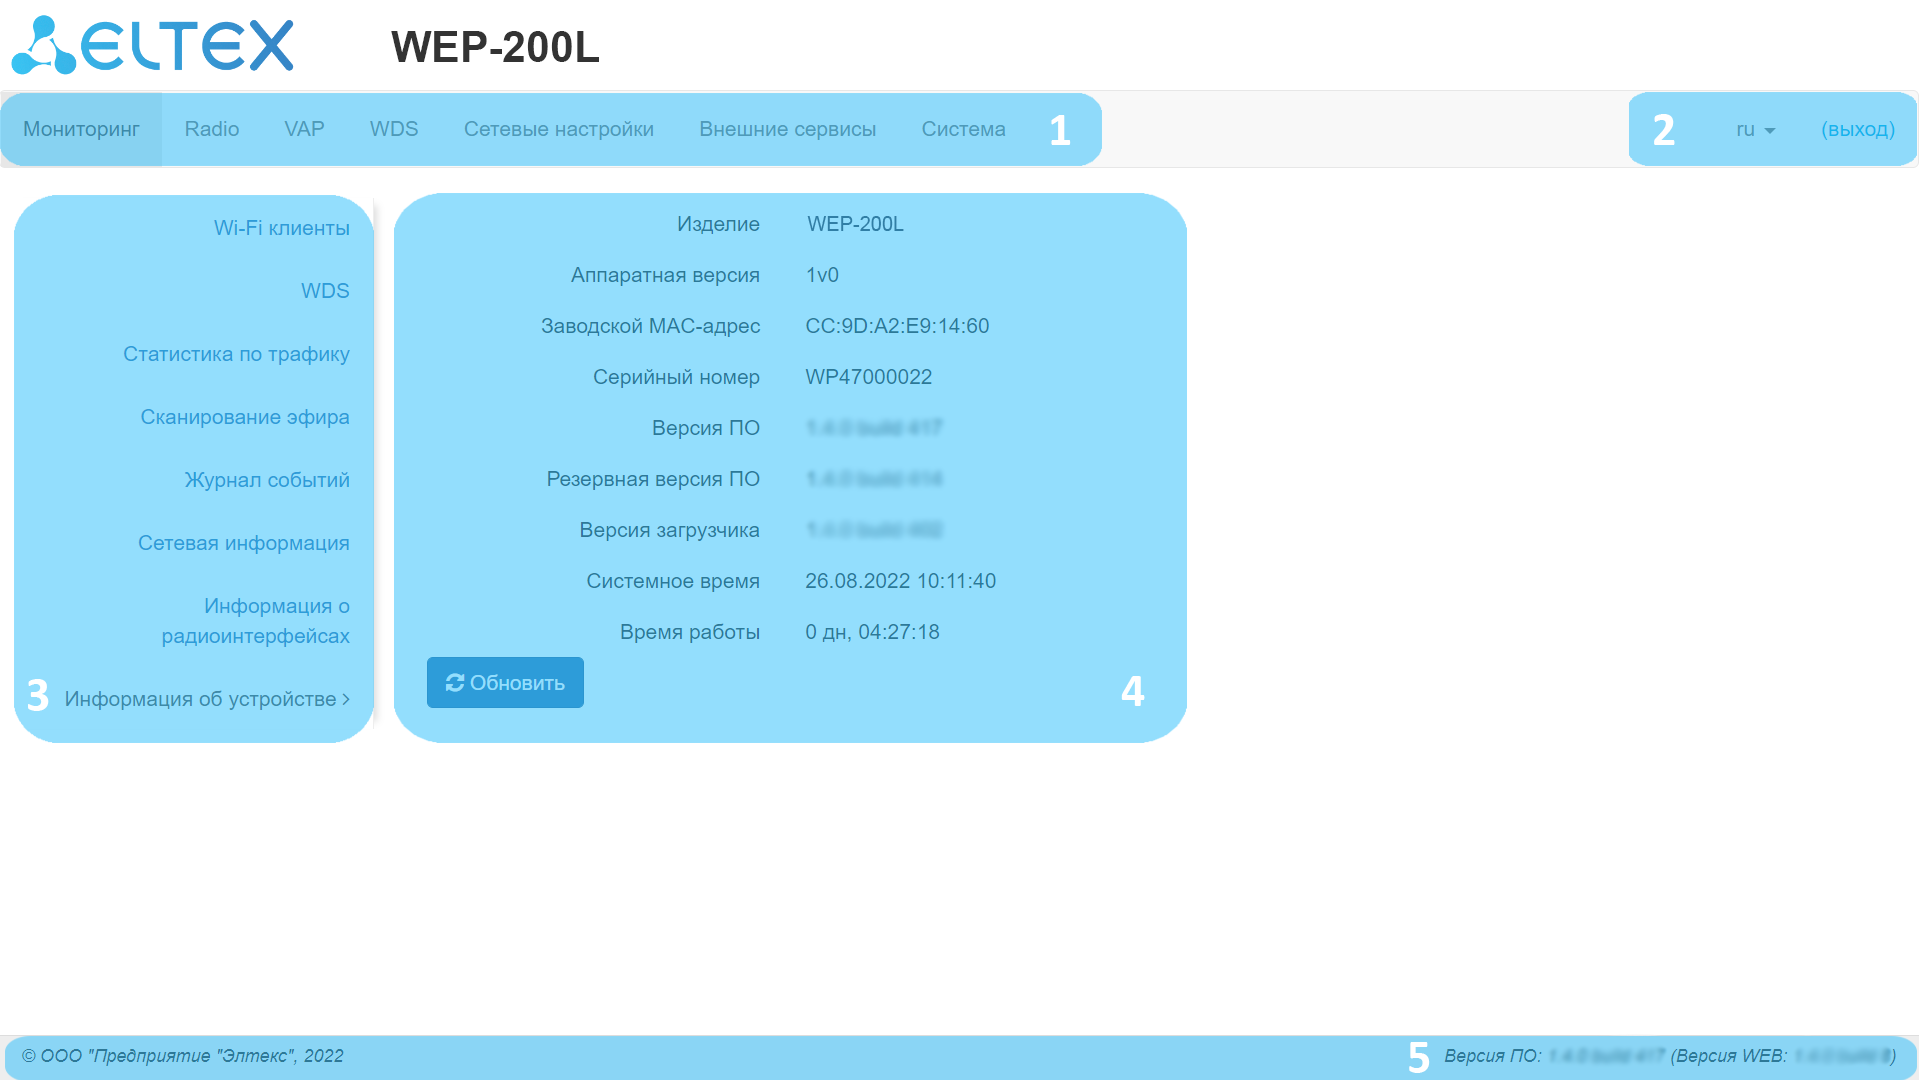
Task: Go to Сканирование эфира
Action: point(244,417)
